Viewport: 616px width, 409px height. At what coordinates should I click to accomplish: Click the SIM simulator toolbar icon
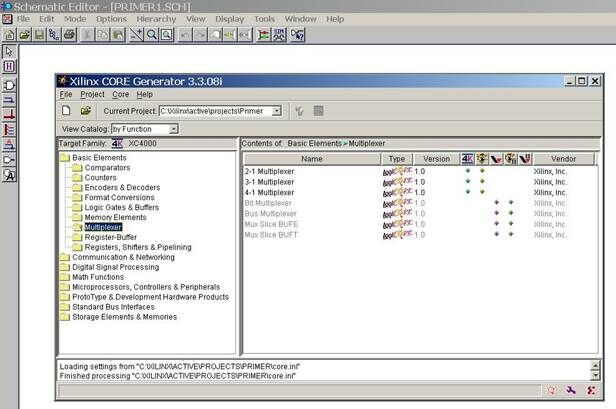tap(279, 35)
